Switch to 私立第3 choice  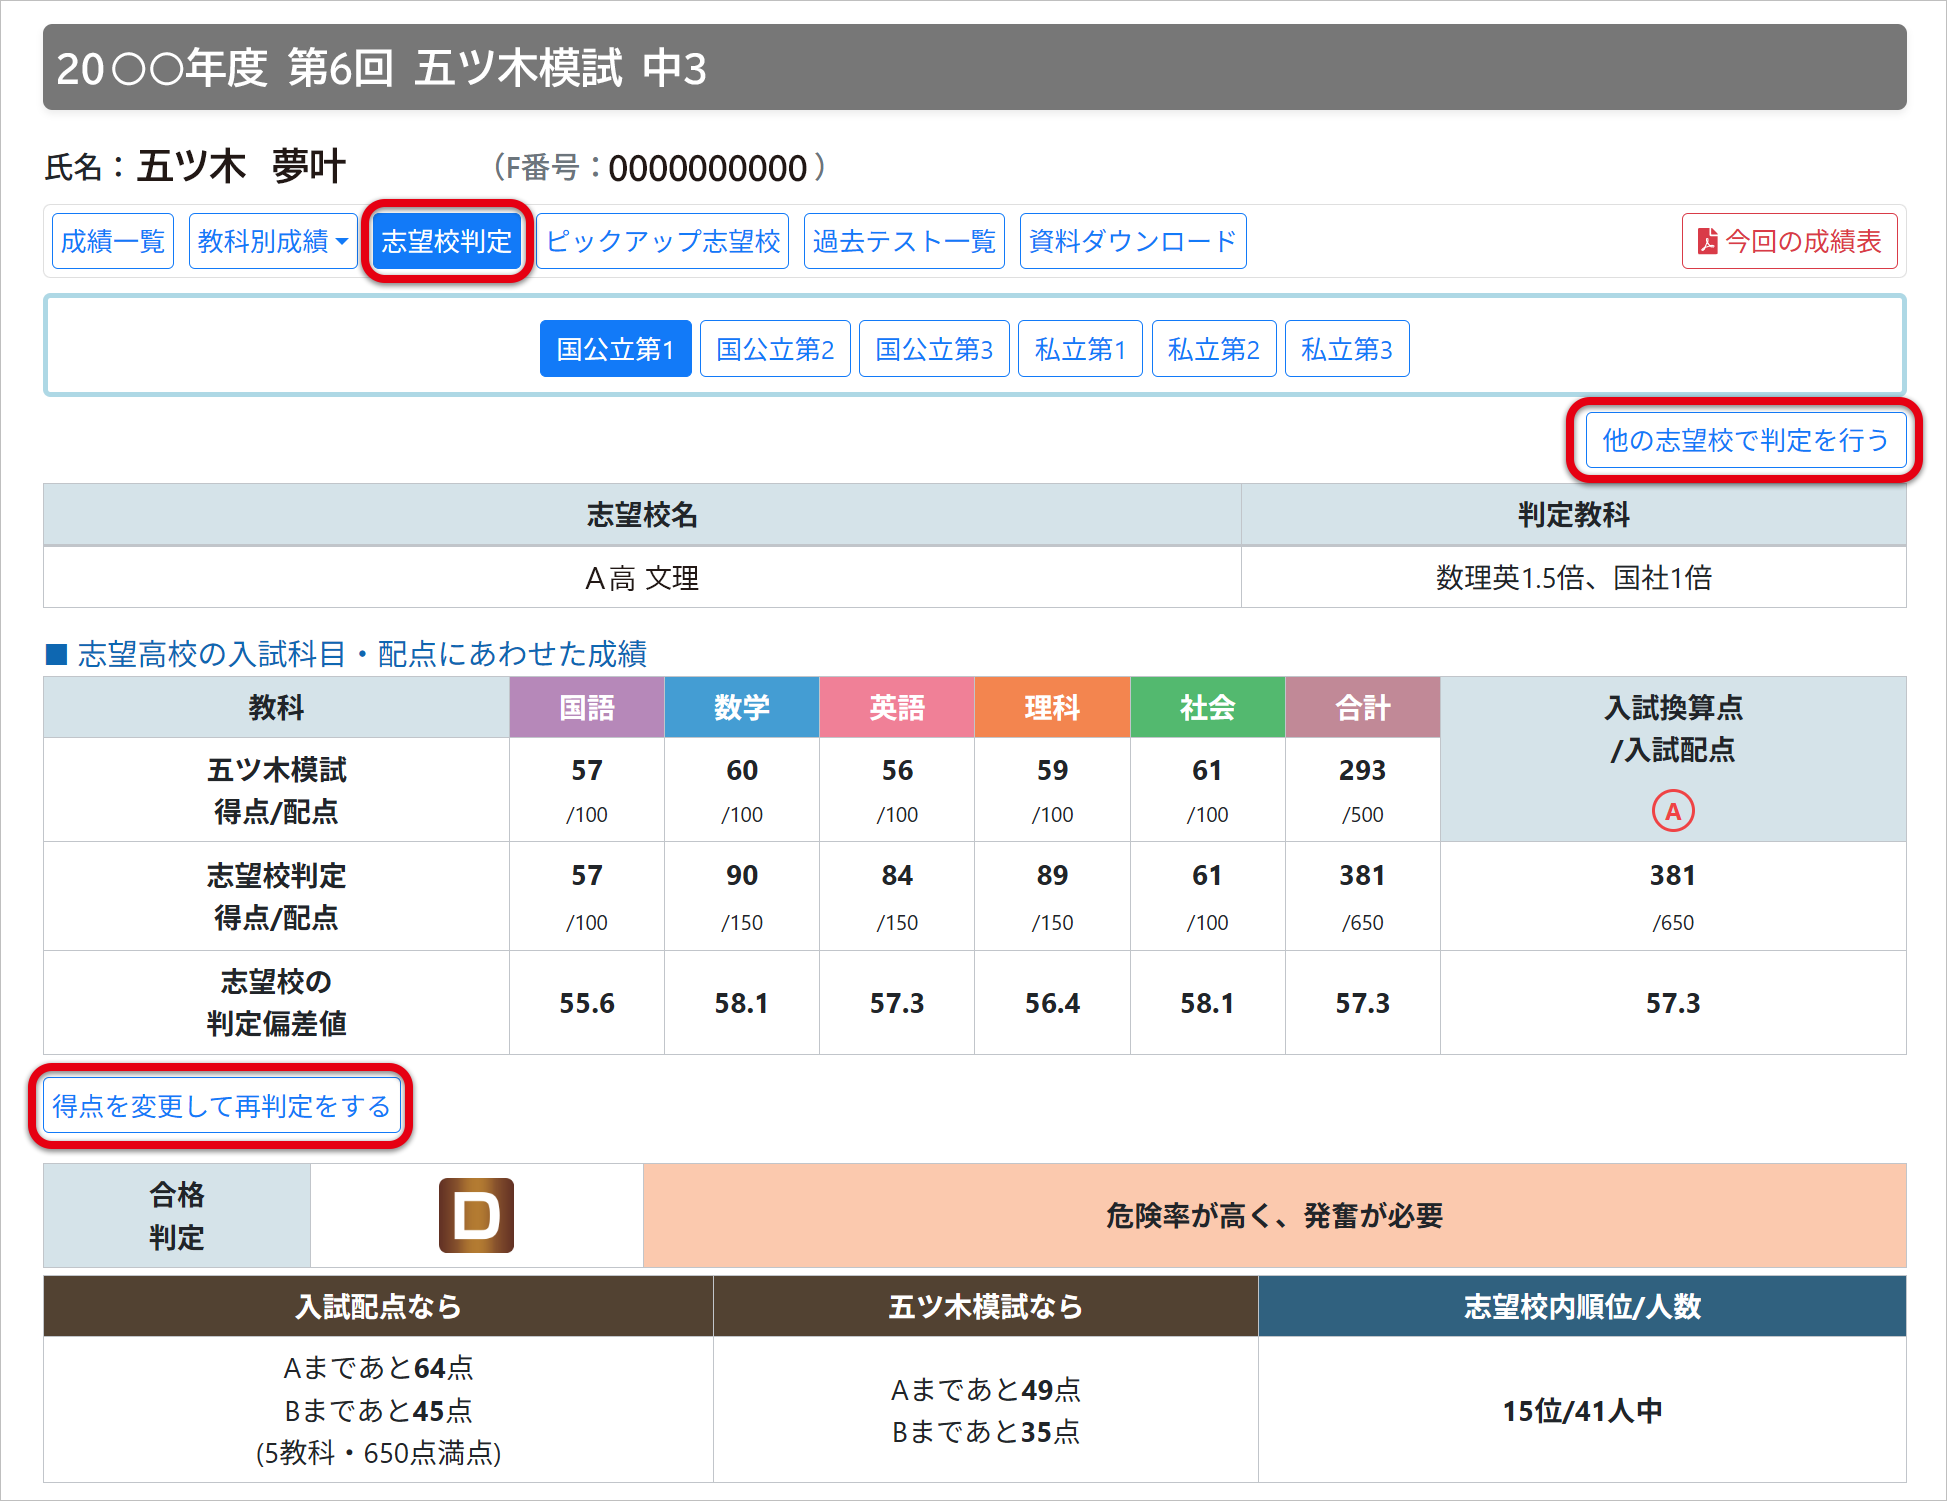(1346, 349)
